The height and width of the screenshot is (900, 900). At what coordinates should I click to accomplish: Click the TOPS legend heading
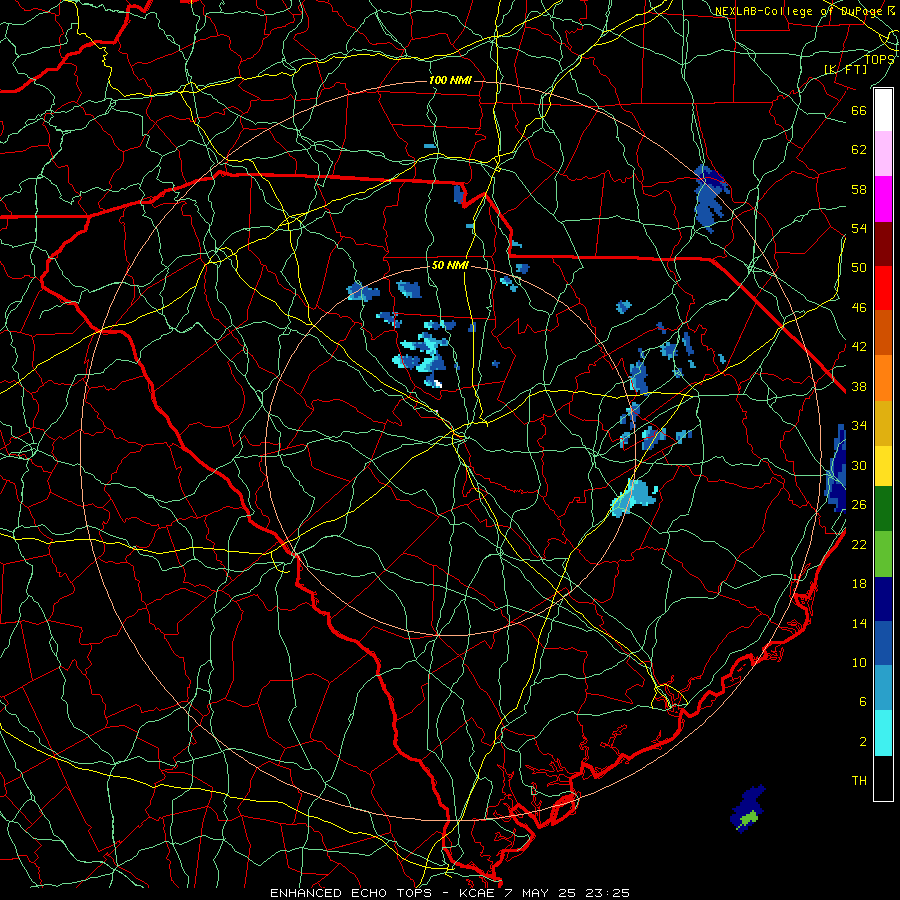click(879, 59)
